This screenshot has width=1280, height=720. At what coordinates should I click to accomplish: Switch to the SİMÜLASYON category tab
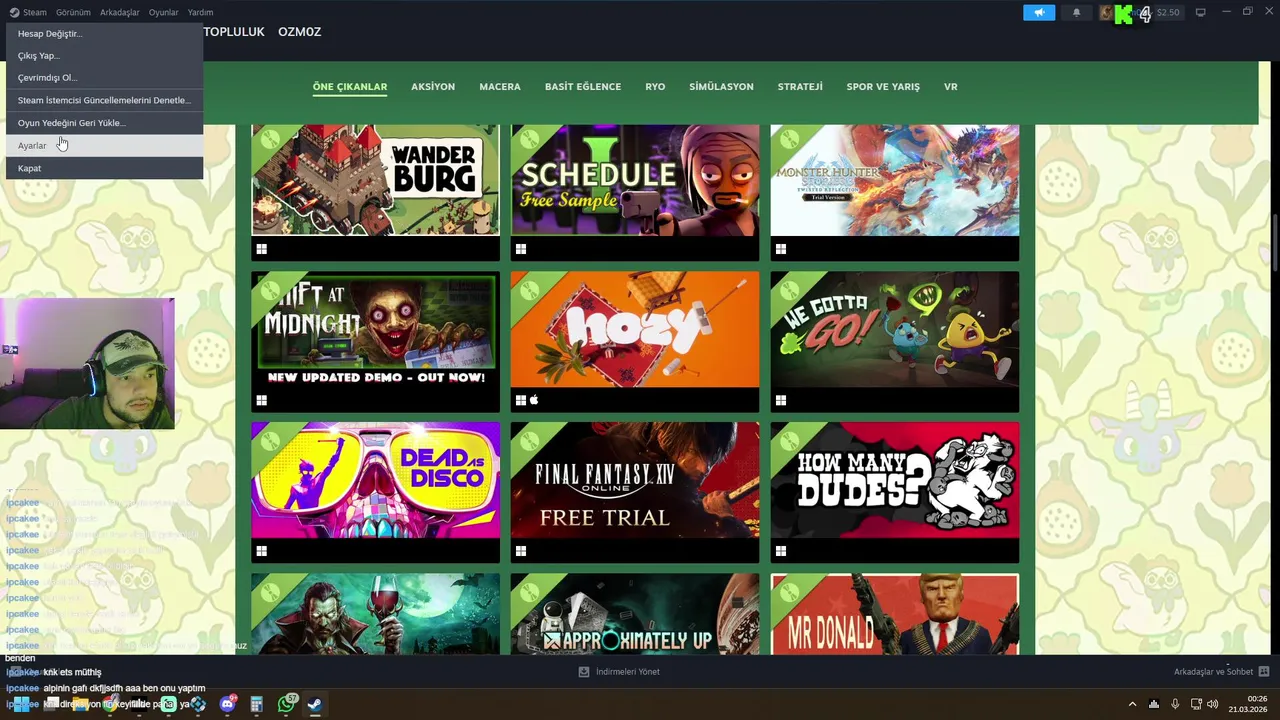[721, 87]
